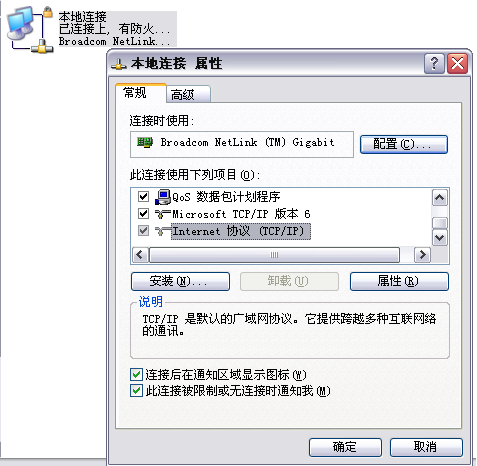Click the list scroll up arrow
477x466 pixels.
tap(440, 198)
